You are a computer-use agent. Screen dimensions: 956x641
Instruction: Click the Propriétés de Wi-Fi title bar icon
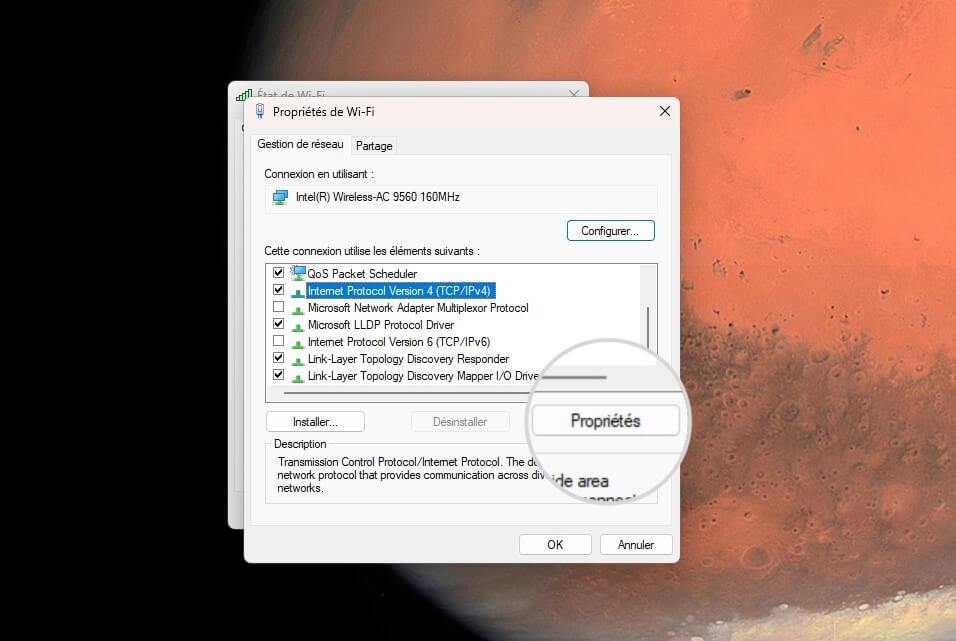tap(260, 111)
